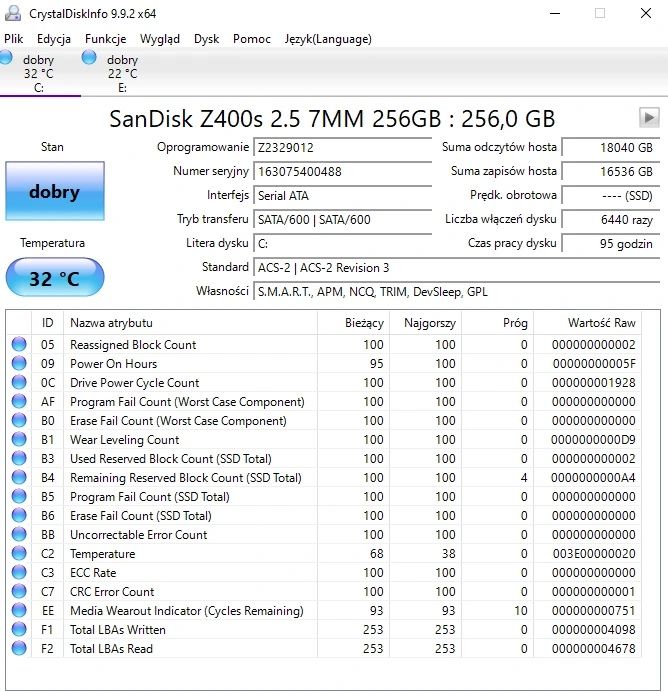668x692 pixels.
Task: Click the Interfejs field Serial ATA
Action: 342,196
